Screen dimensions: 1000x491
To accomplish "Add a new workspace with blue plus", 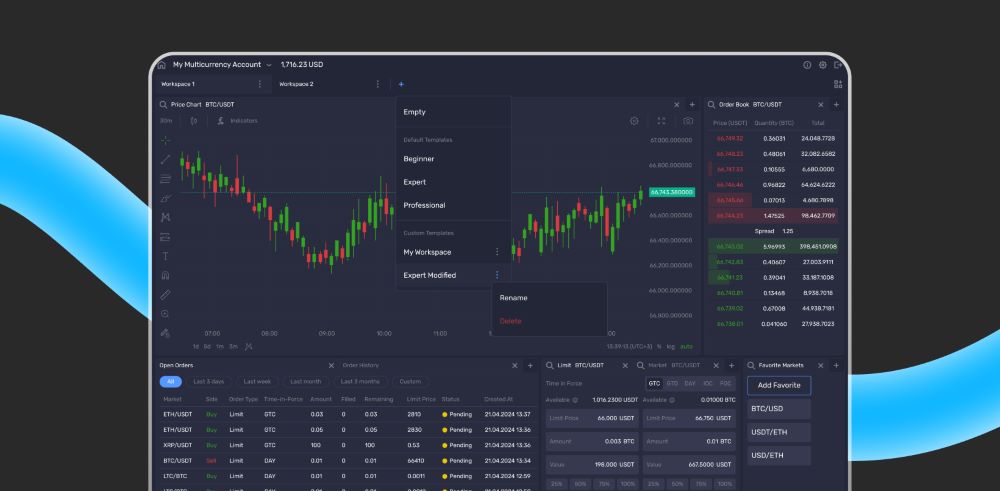I will pos(401,84).
